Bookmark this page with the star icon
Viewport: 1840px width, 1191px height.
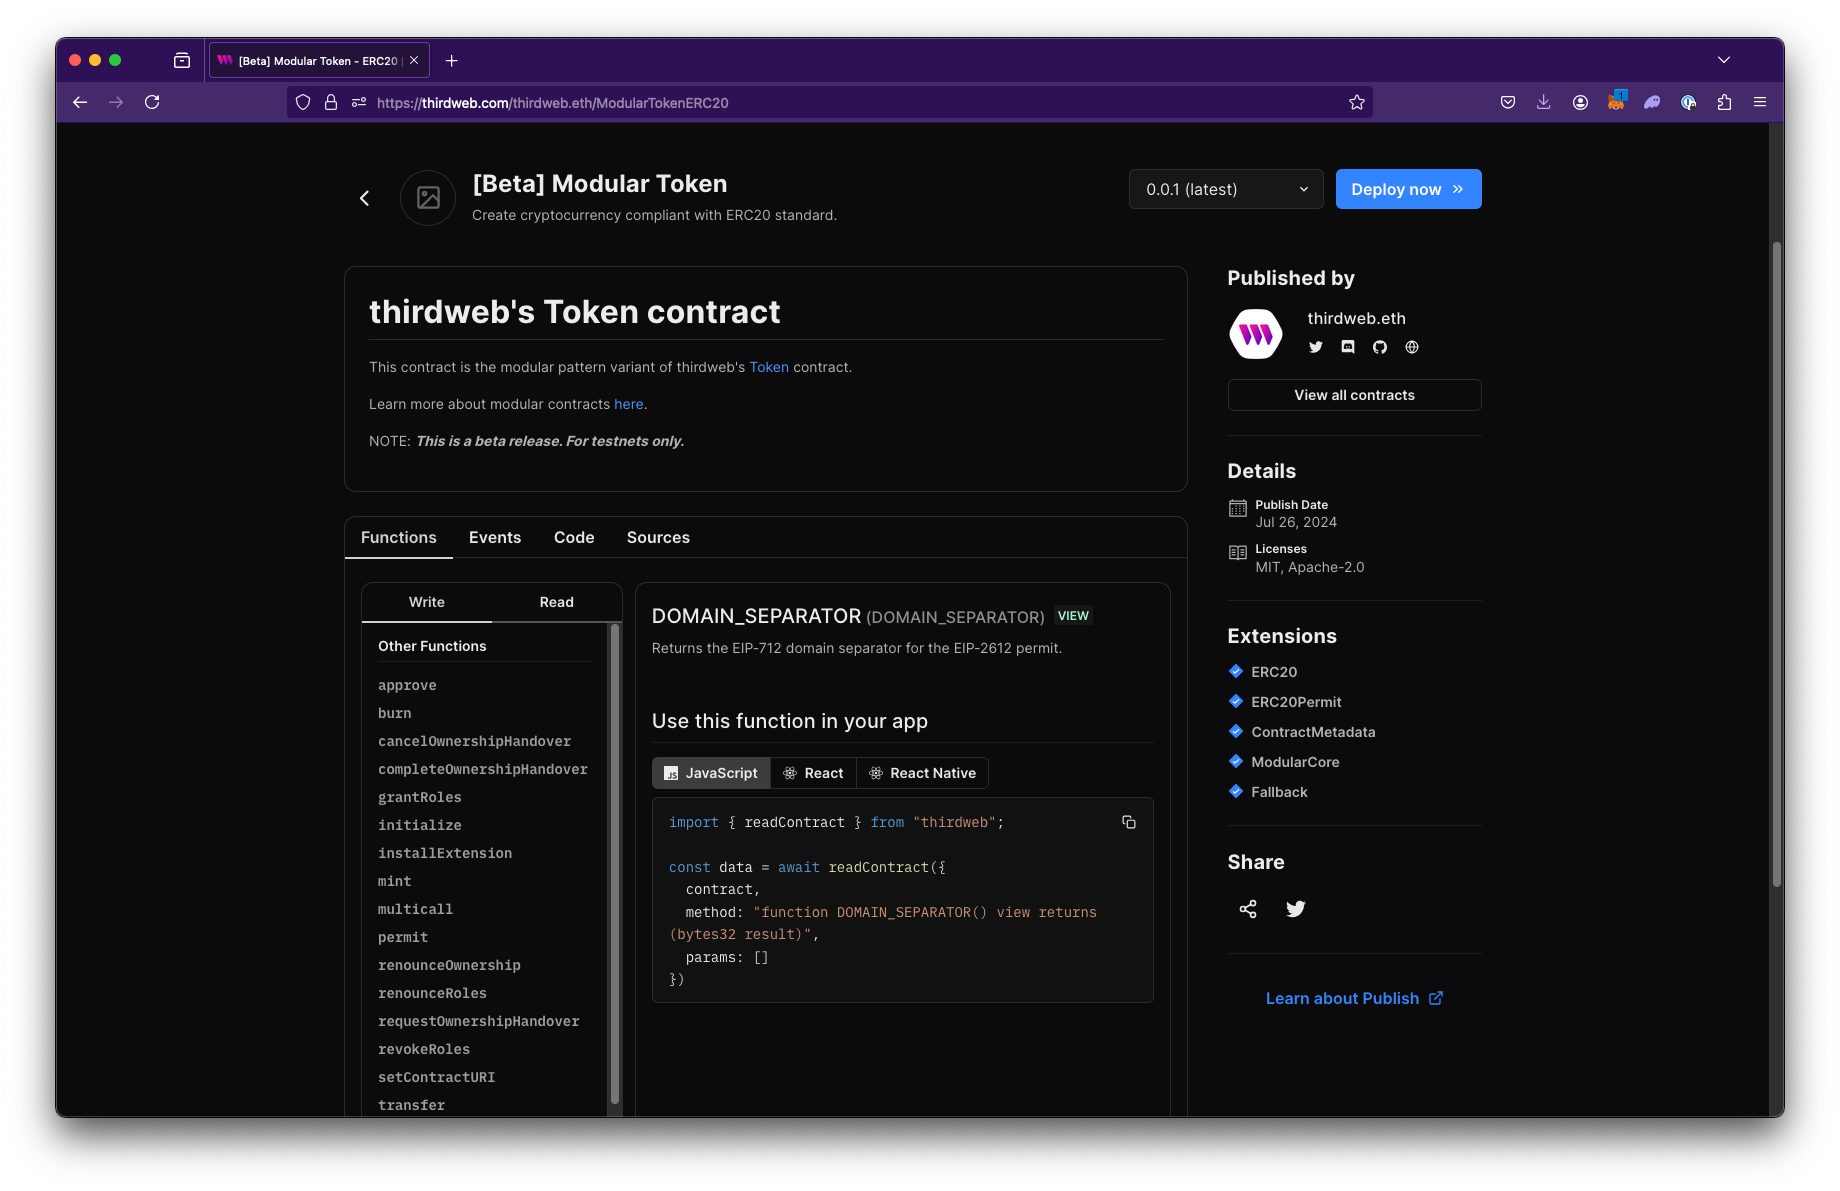tap(1357, 102)
